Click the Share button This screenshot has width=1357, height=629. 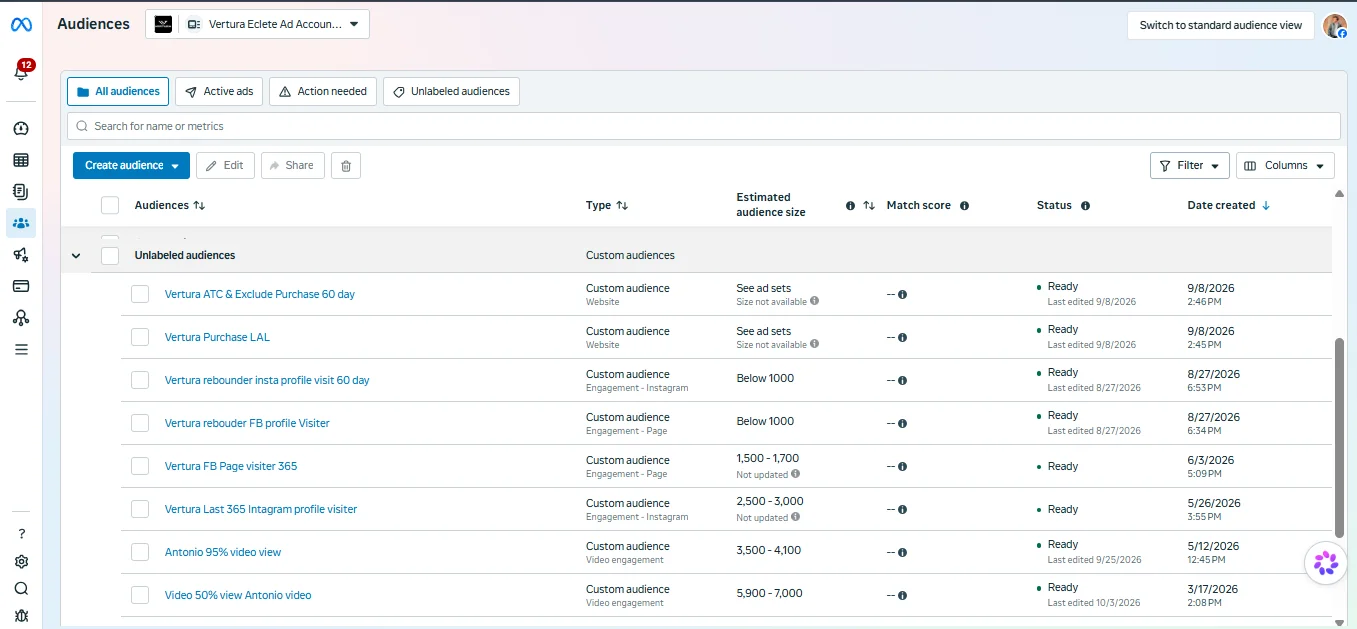click(292, 166)
